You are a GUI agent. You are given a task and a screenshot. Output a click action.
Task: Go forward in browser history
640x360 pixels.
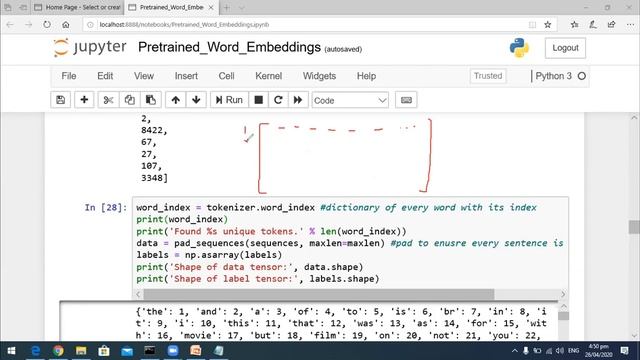(x=28, y=24)
